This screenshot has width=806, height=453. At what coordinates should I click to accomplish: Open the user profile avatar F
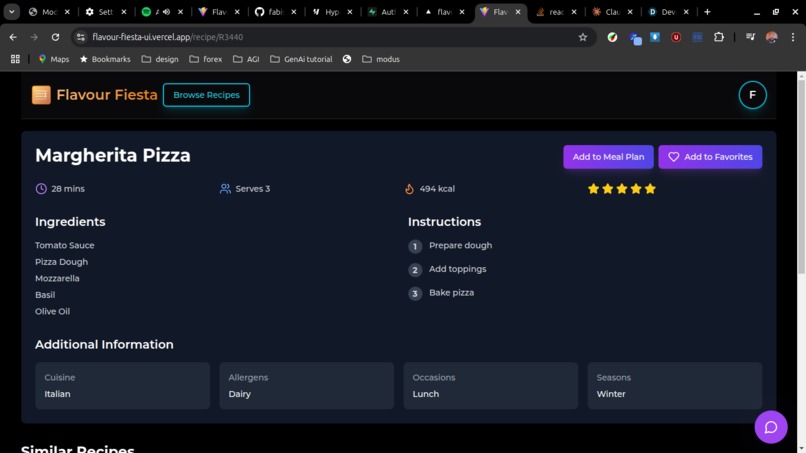[752, 95]
